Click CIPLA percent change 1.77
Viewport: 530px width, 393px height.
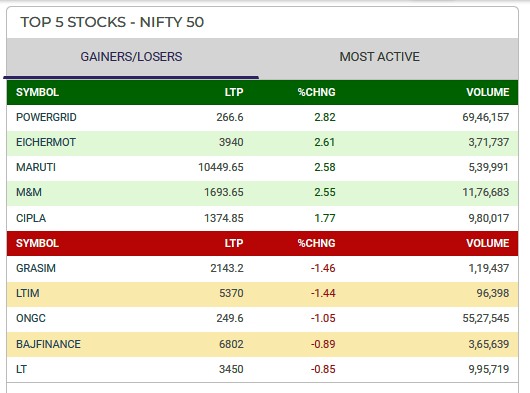(x=325, y=218)
